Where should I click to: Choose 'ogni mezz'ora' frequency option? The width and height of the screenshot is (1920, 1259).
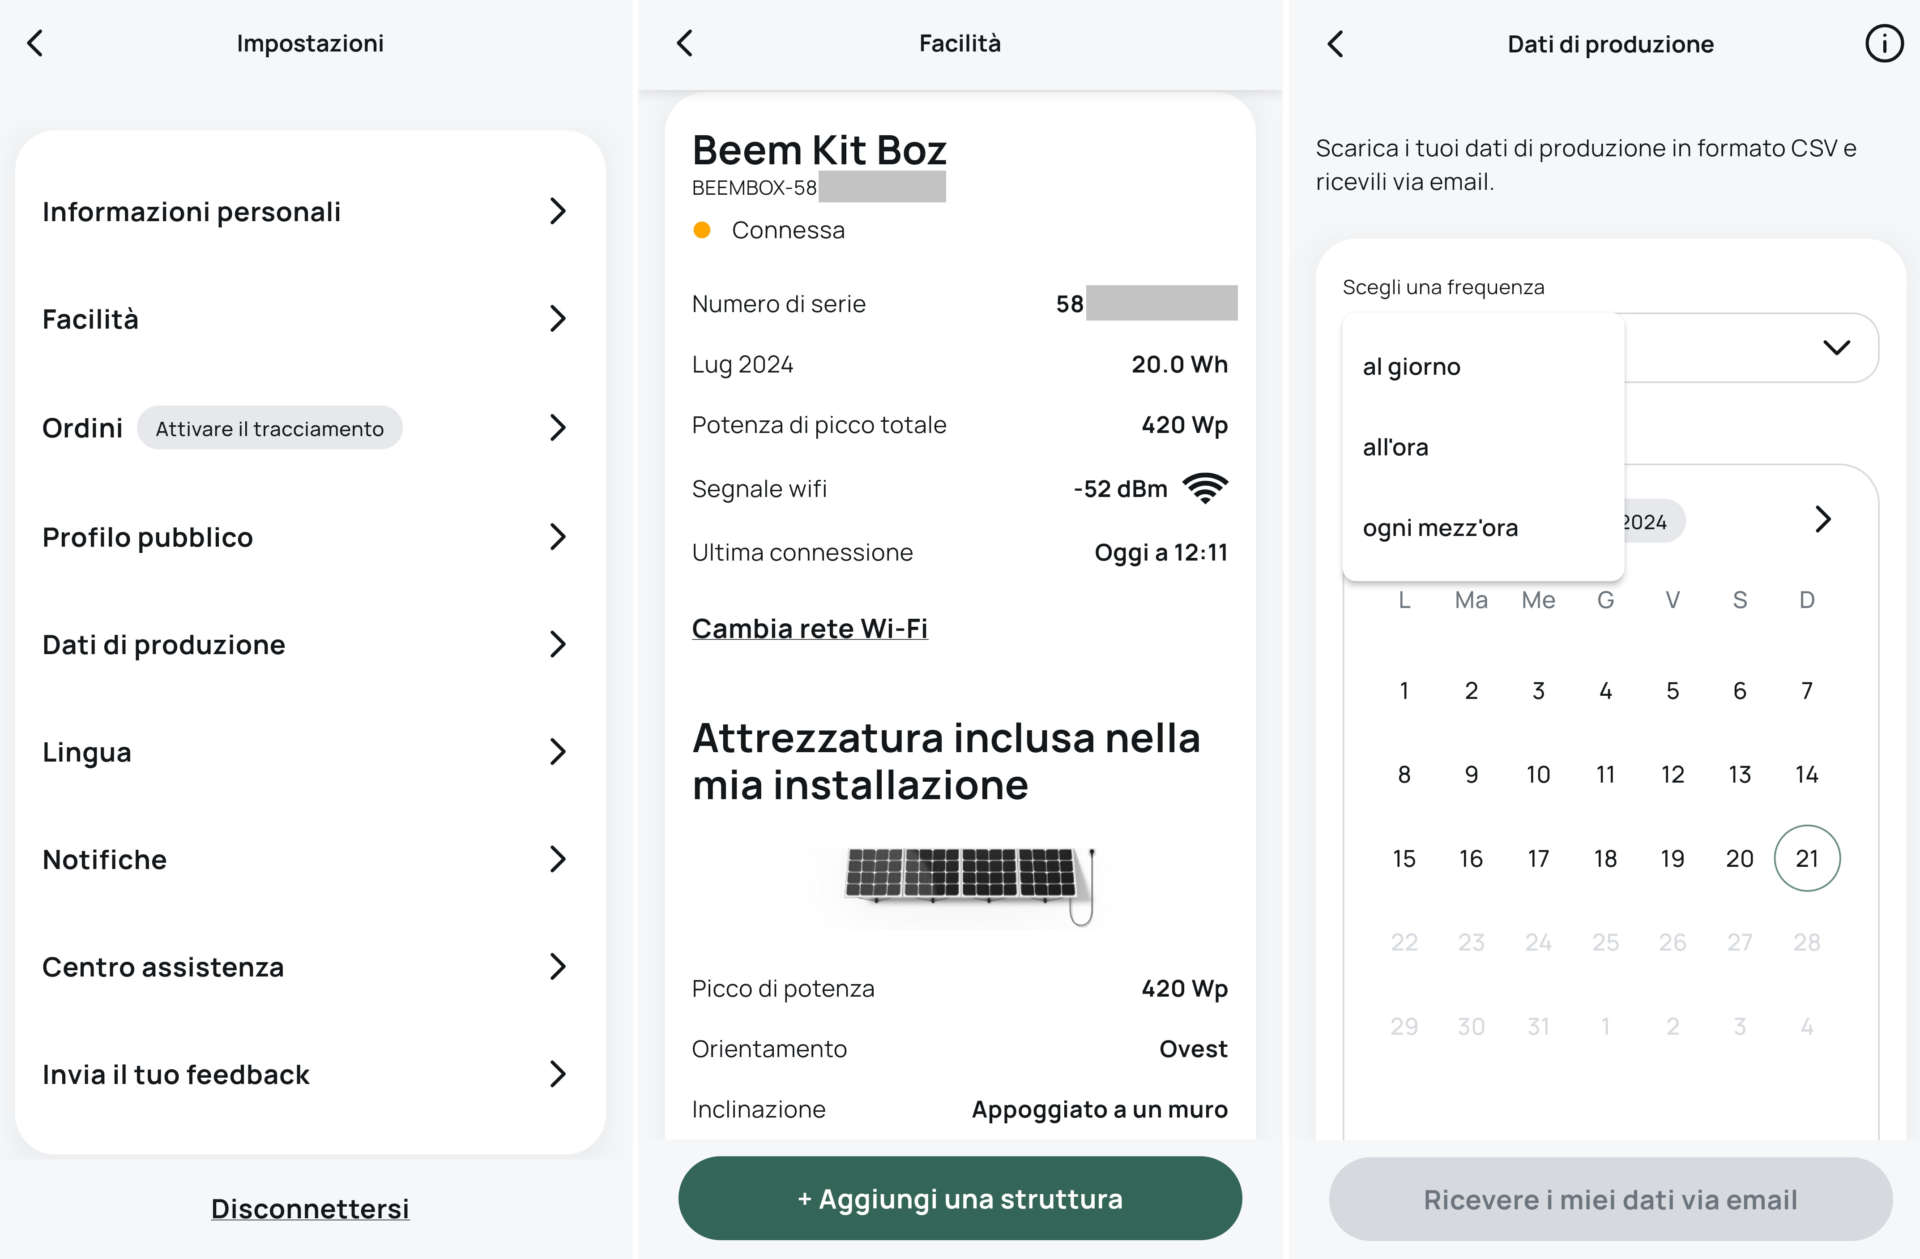click(x=1440, y=528)
